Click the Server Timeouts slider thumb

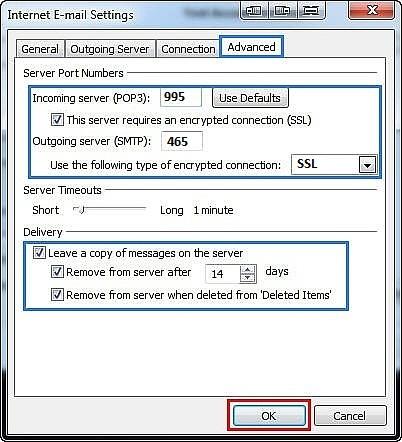[82, 210]
